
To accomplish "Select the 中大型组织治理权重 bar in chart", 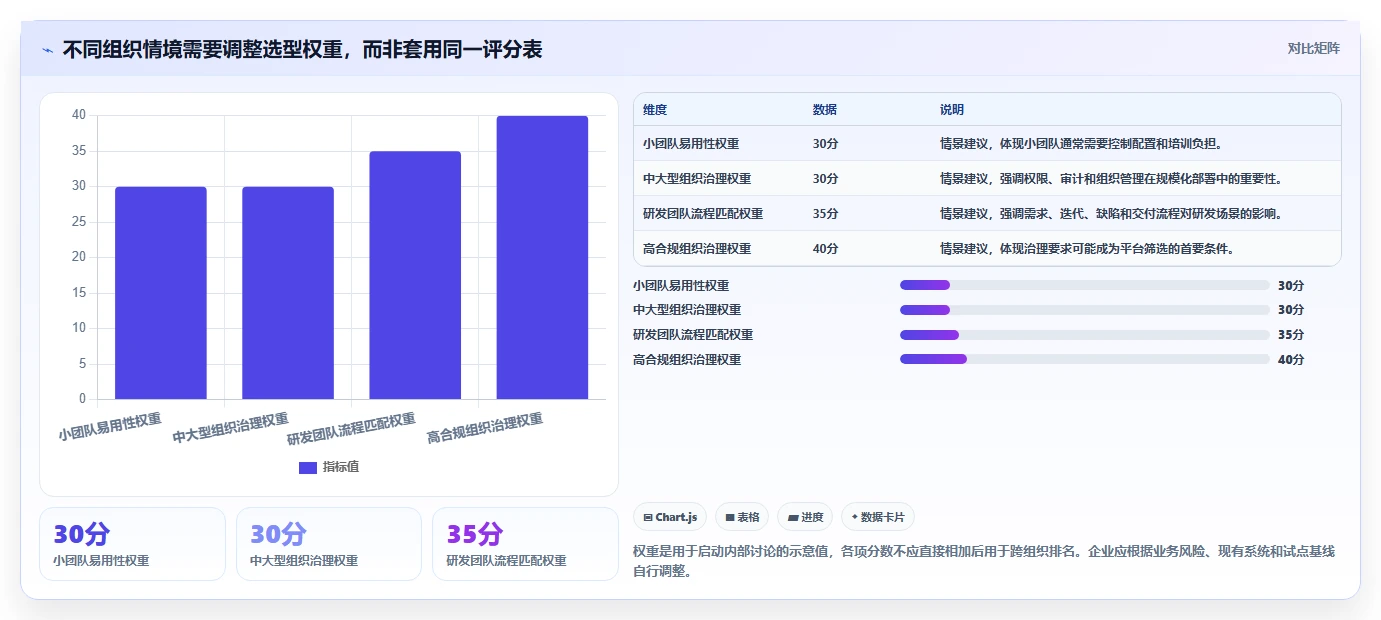I will coord(288,293).
